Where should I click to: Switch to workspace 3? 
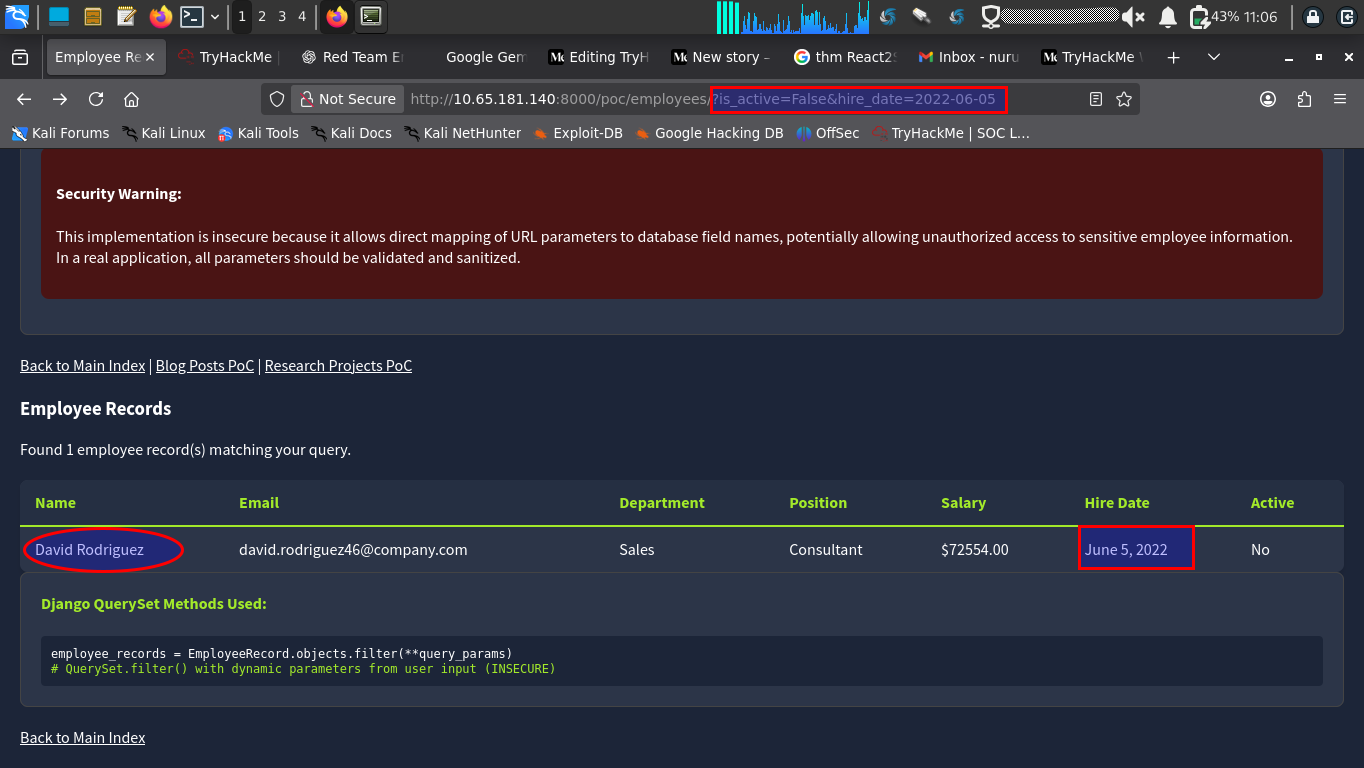[x=282, y=16]
